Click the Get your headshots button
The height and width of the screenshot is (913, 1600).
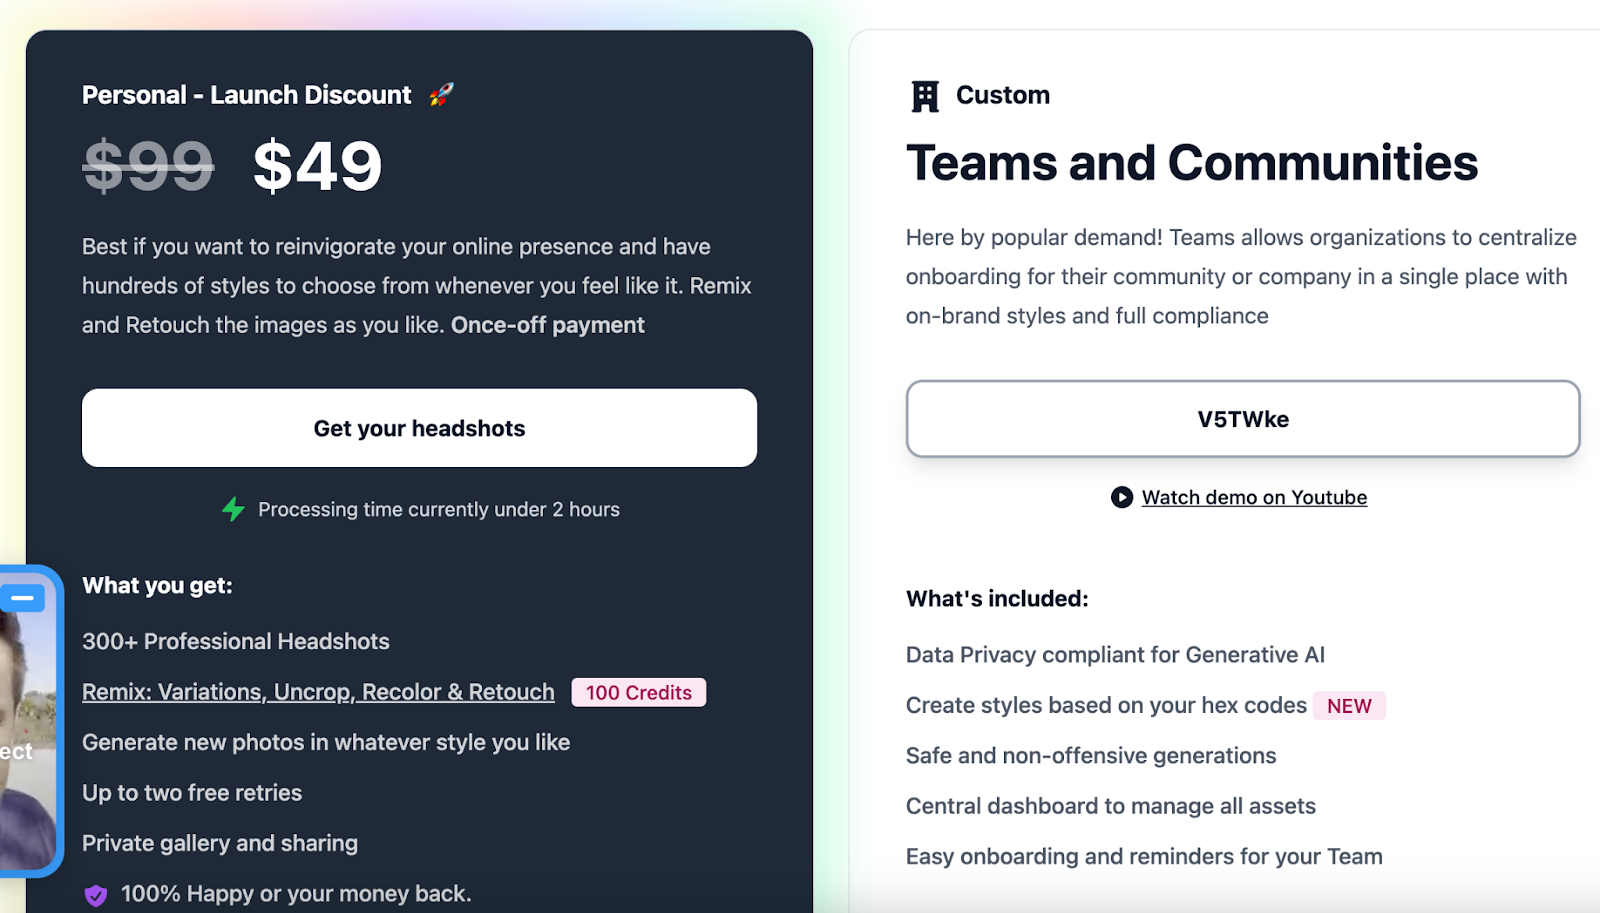tap(419, 428)
